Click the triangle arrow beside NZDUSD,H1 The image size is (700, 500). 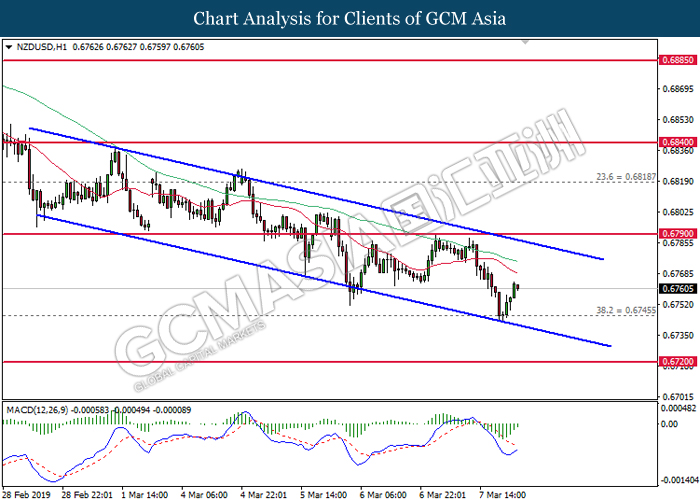coord(9,46)
